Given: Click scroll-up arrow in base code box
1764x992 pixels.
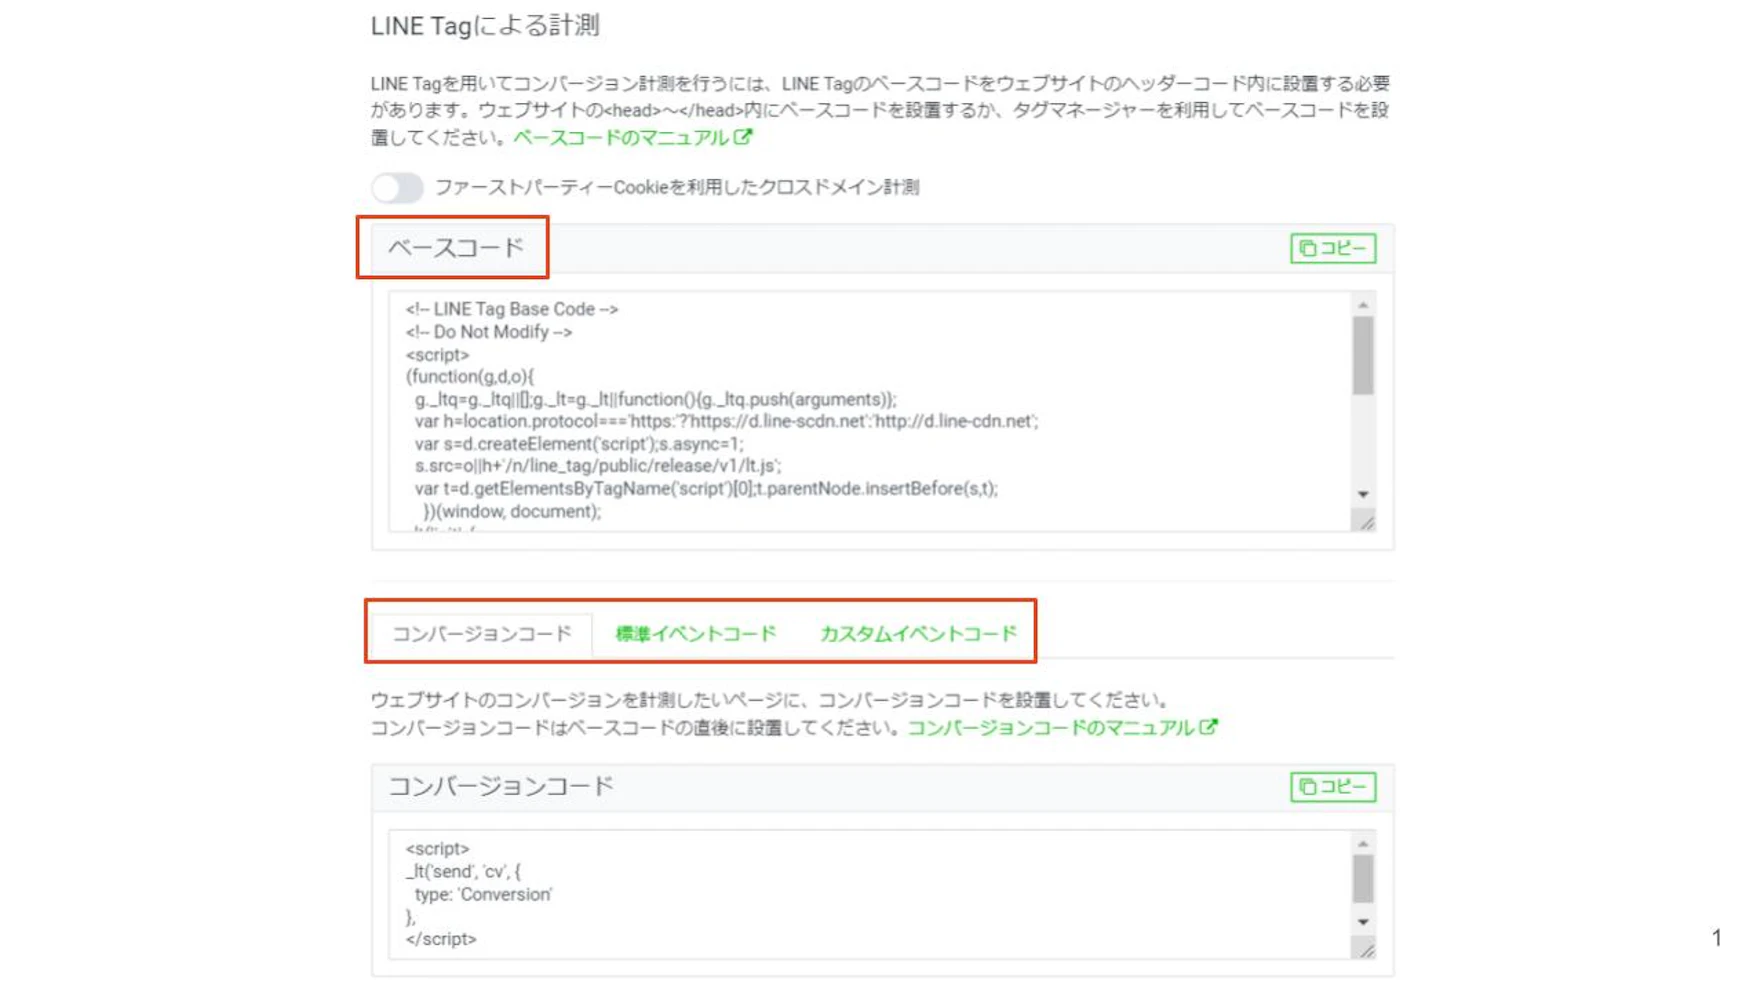Looking at the screenshot, I should [1363, 305].
